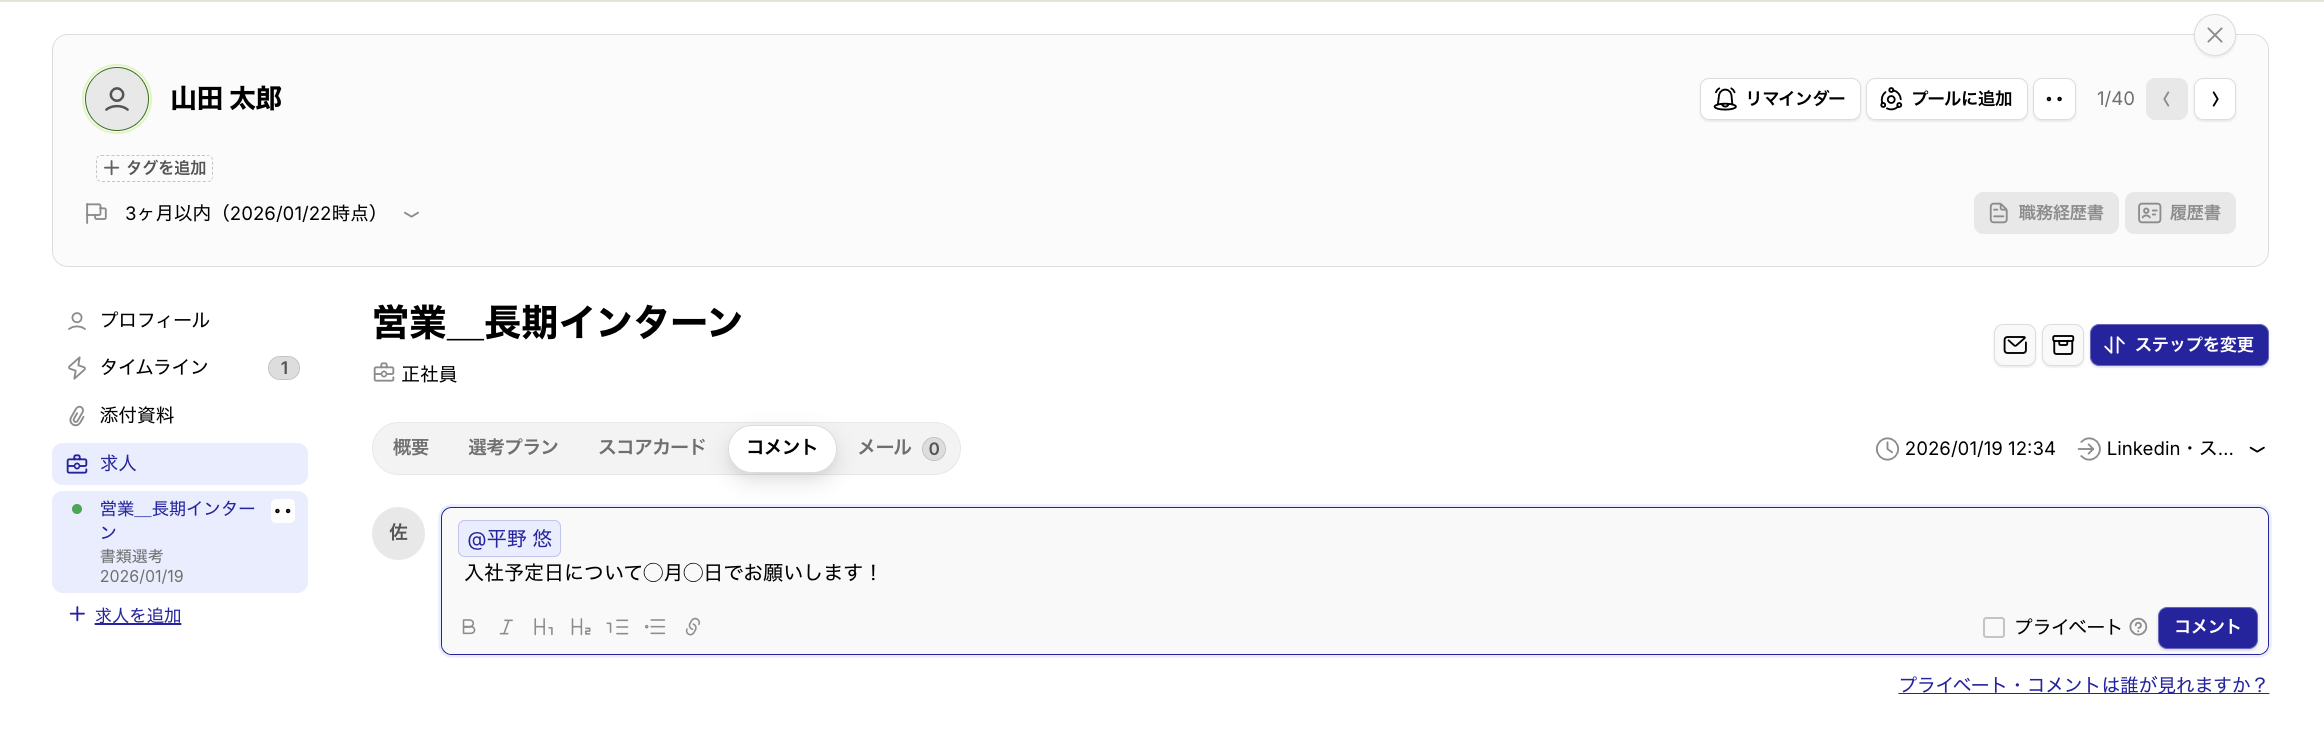Open タイムライン in the sidebar
The height and width of the screenshot is (734, 2324).
pyautogui.click(x=154, y=367)
